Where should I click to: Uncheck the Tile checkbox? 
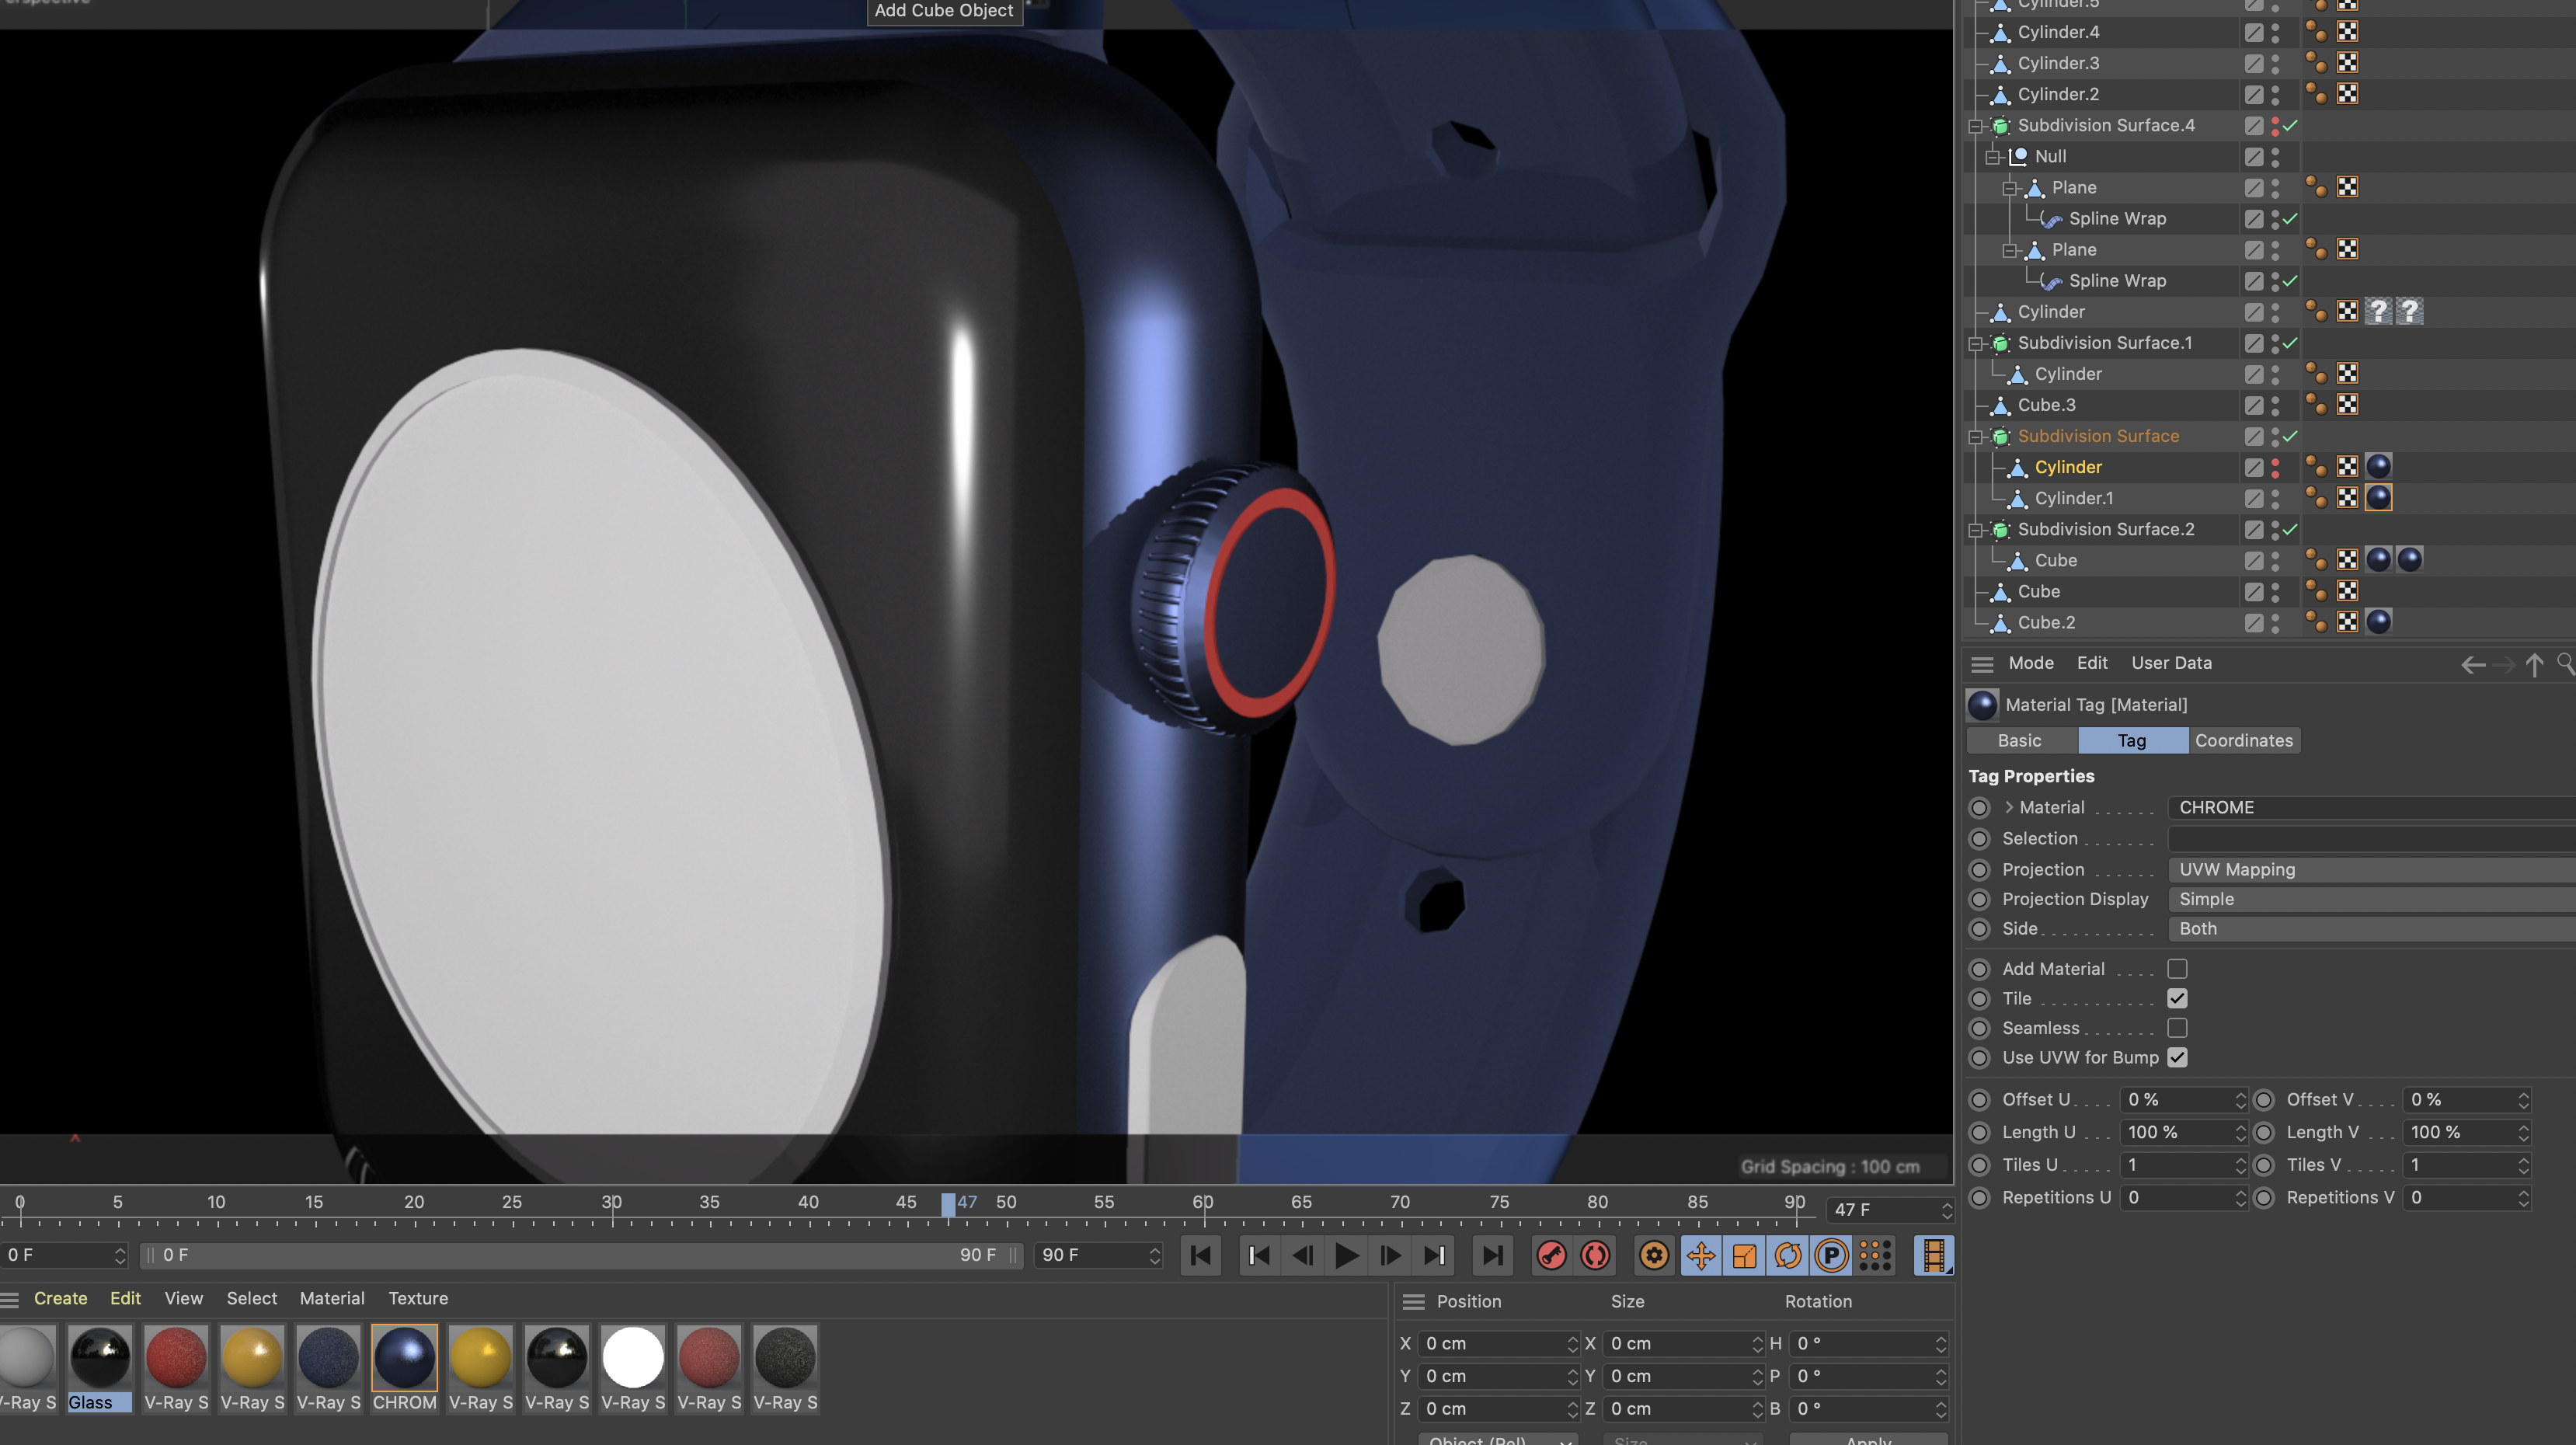2177,998
